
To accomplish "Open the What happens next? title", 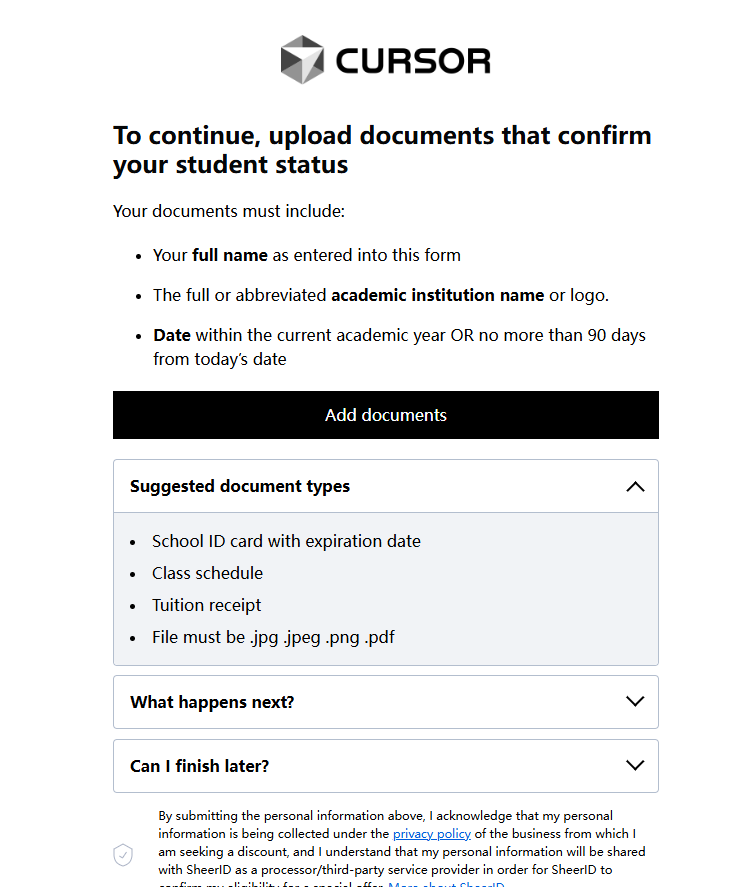I will point(212,702).
